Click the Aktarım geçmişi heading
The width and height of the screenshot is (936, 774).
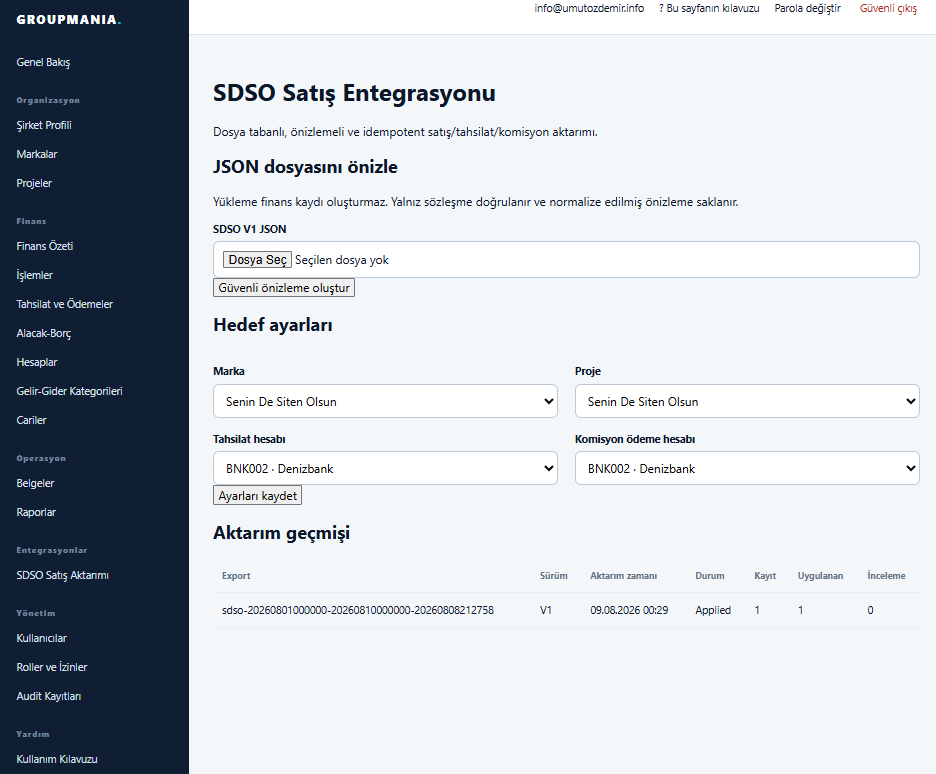click(281, 532)
